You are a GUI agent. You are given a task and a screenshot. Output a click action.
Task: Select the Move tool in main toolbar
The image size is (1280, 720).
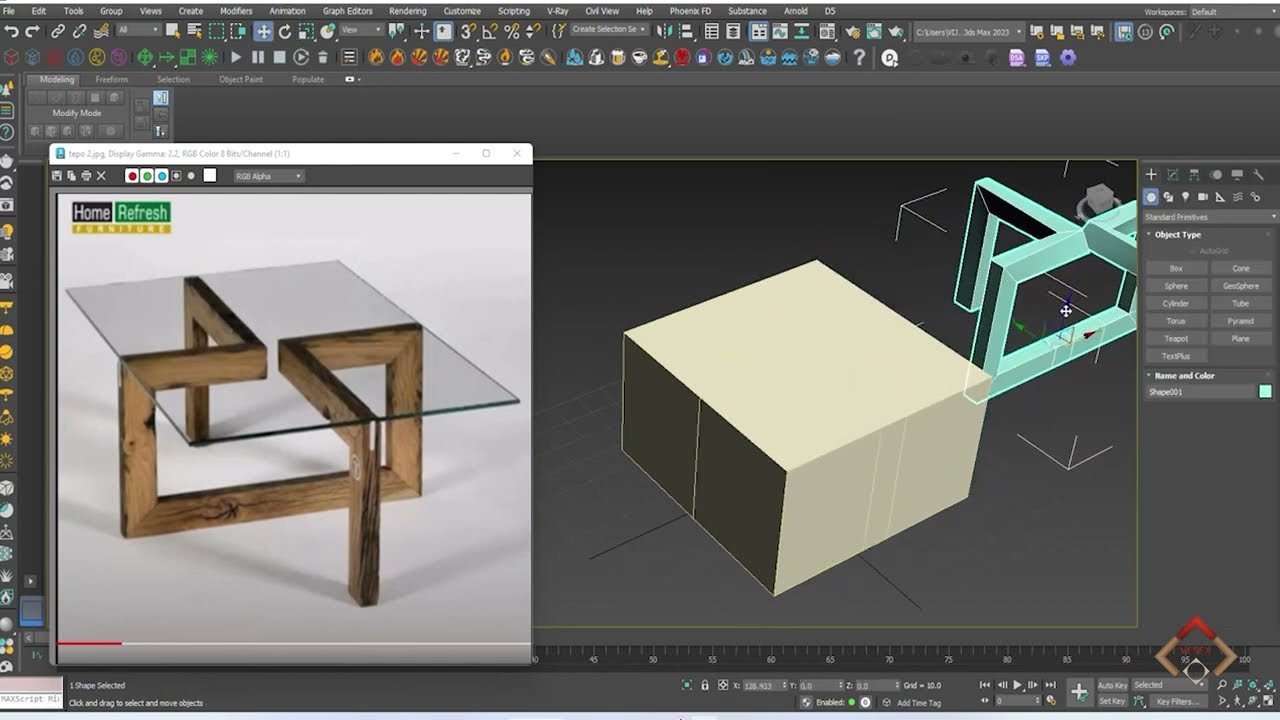(263, 31)
